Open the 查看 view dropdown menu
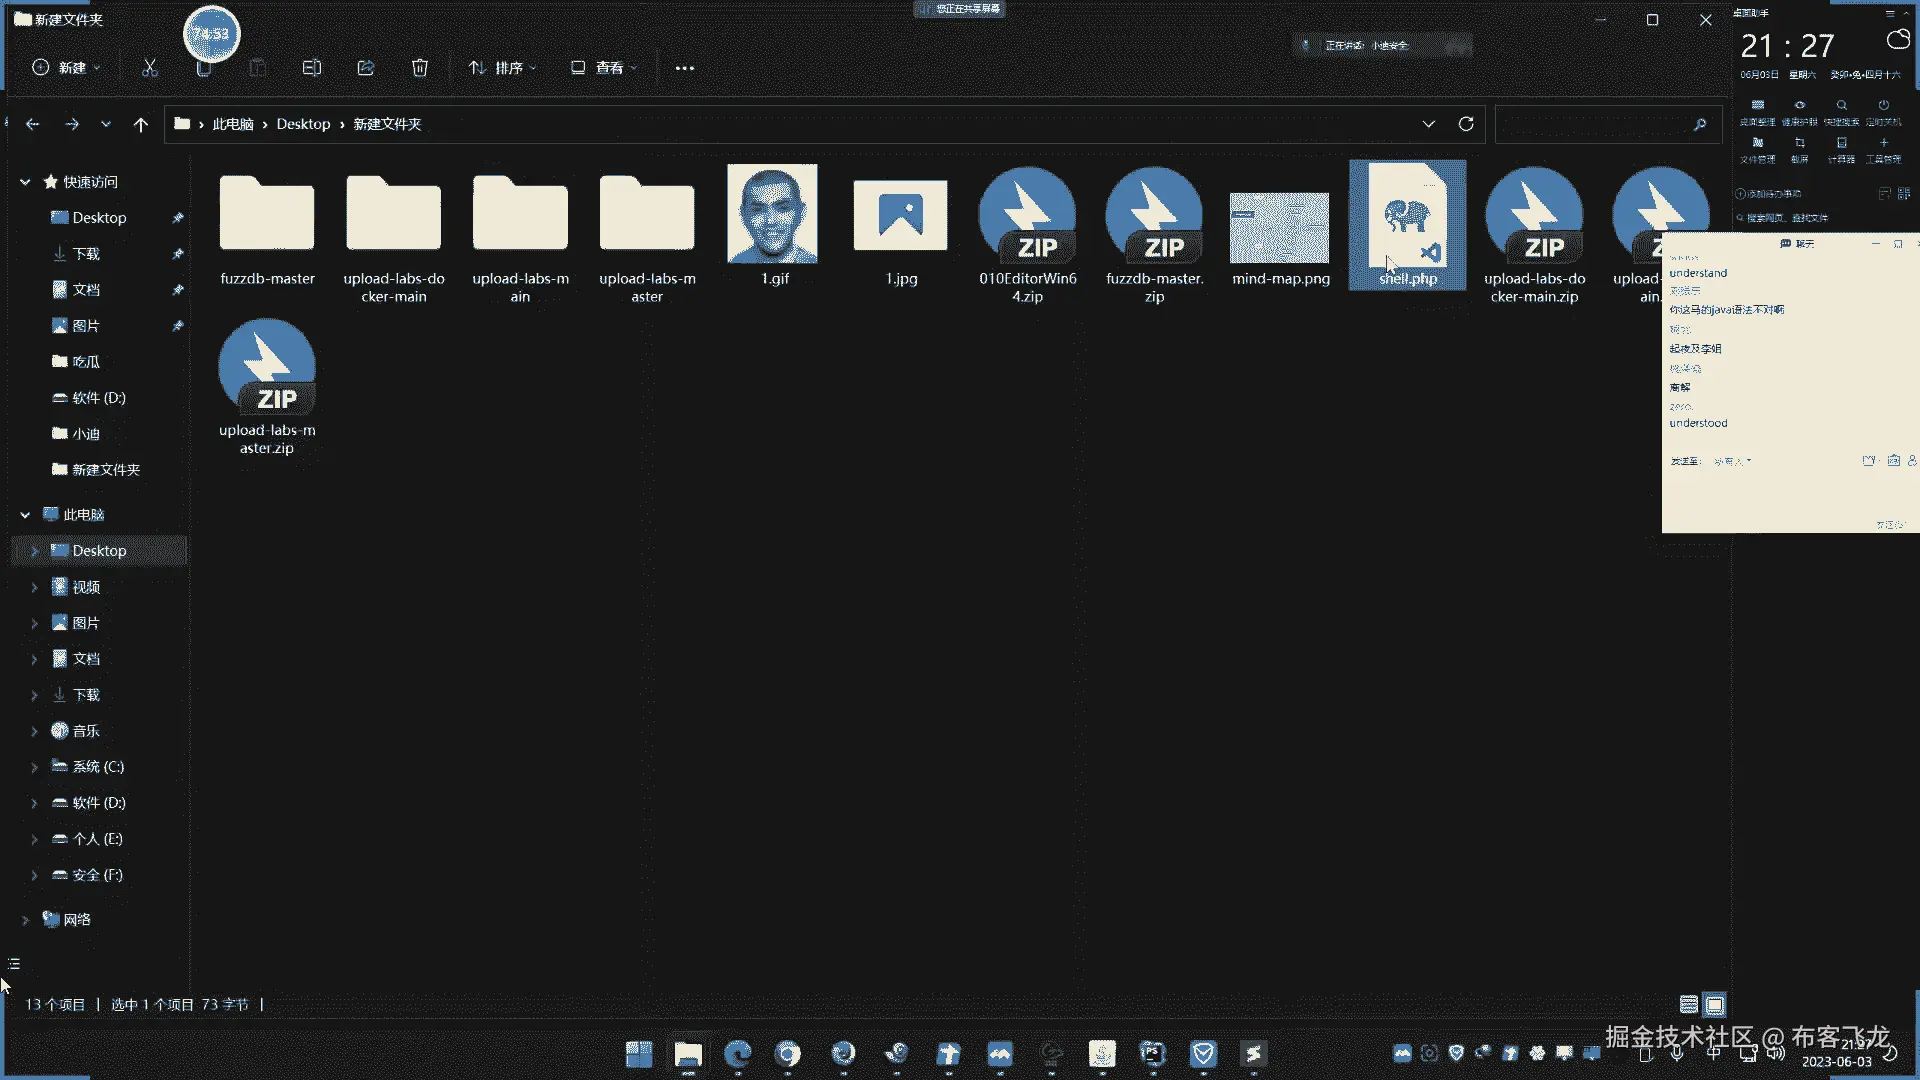 (604, 68)
